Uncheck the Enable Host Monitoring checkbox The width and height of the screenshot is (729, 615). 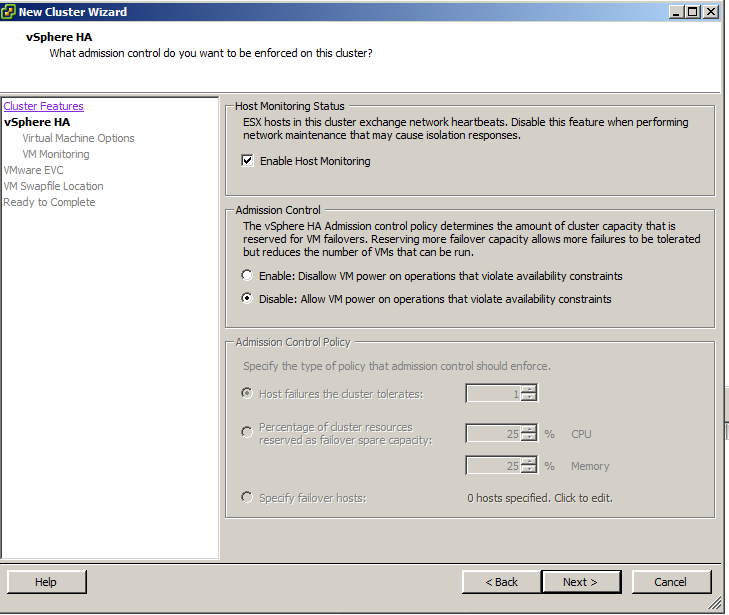pos(248,161)
